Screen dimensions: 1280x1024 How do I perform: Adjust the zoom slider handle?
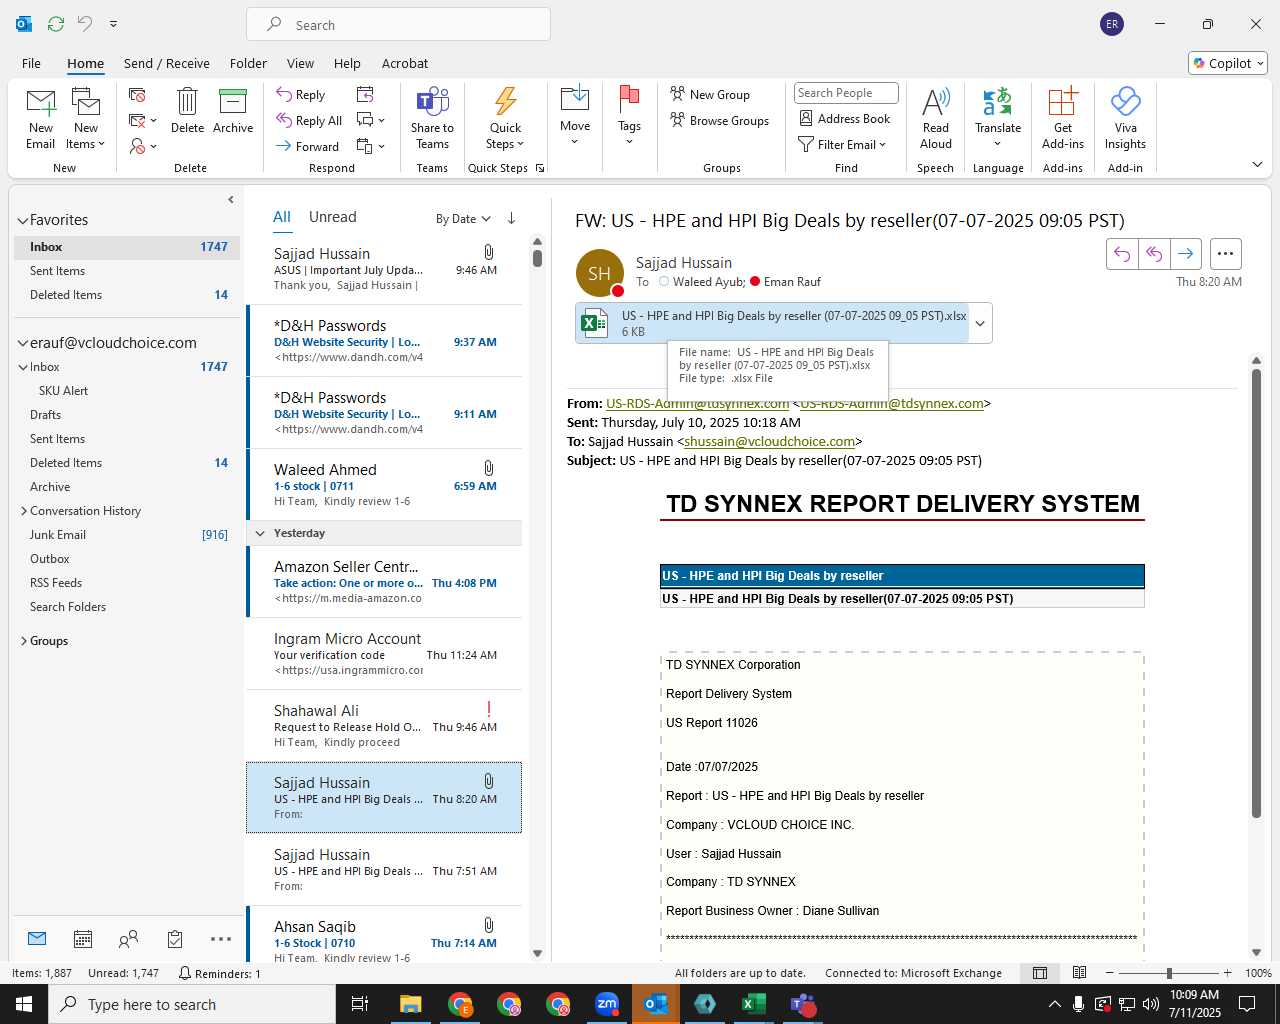1168,973
